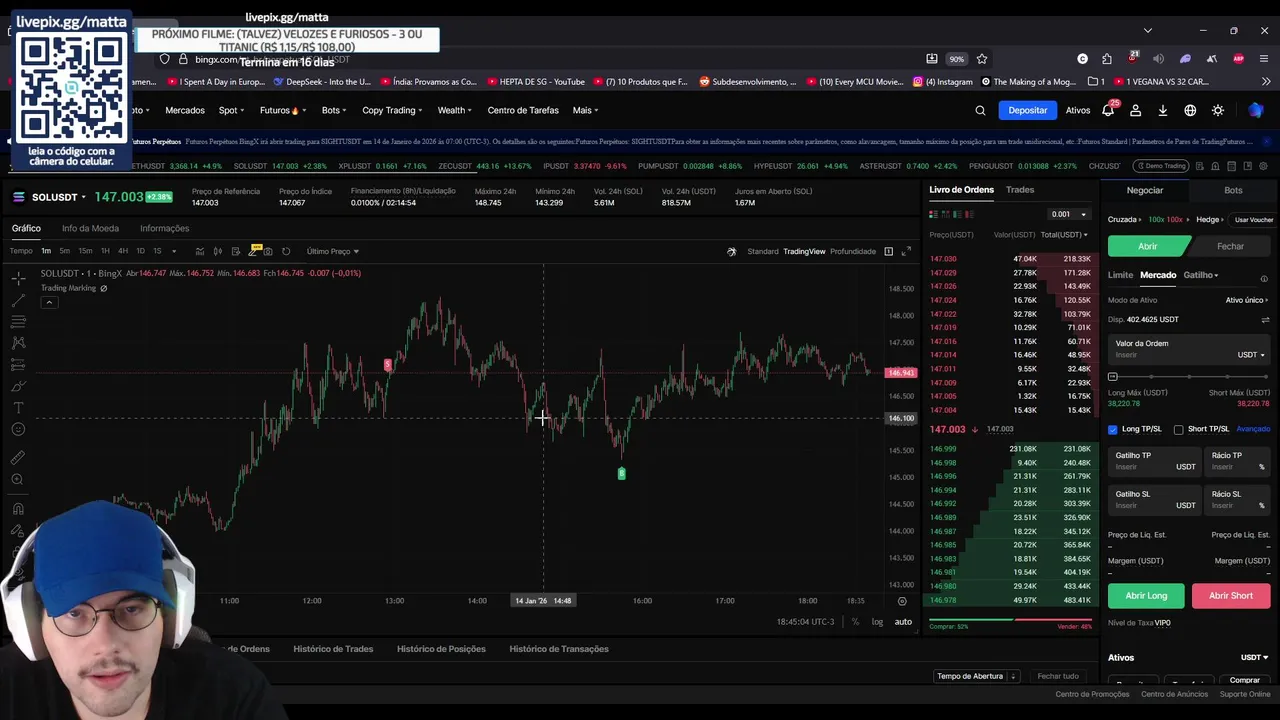1280x720 pixels.
Task: Click the Abrir Long button
Action: tap(1146, 596)
